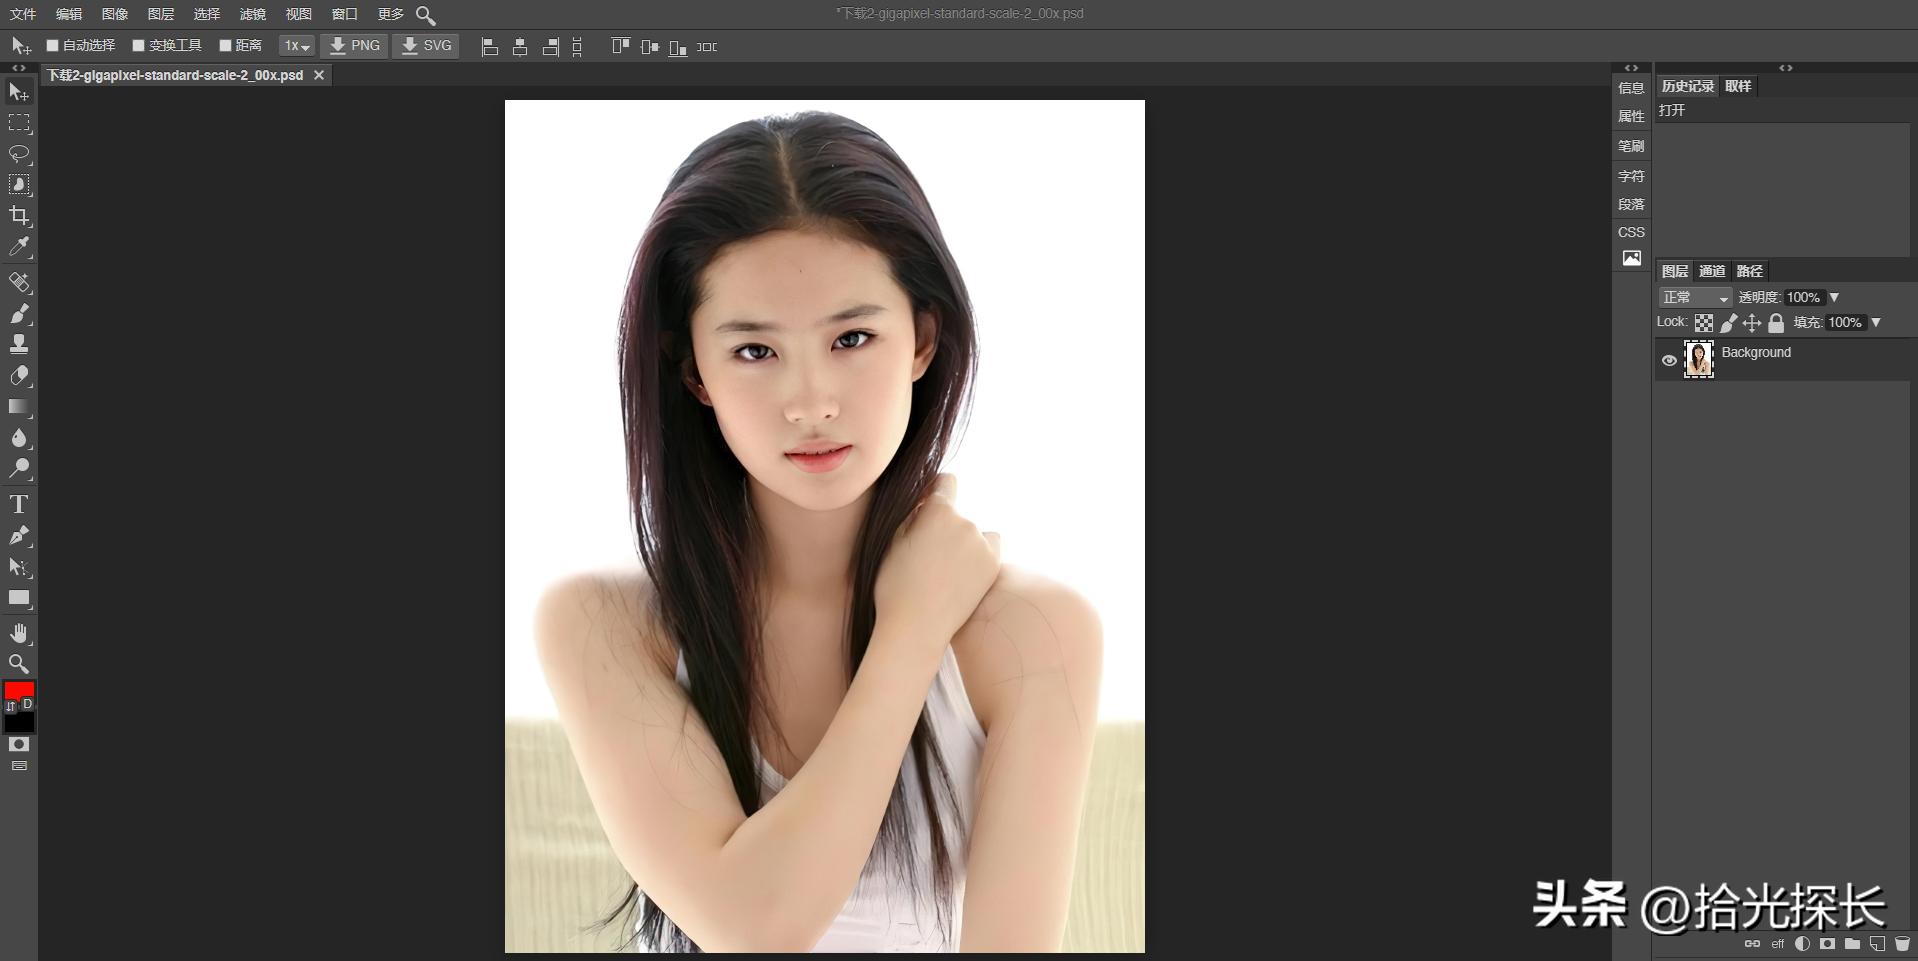Select the Eraser tool
Viewport: 1918px width, 961px height.
pos(19,376)
